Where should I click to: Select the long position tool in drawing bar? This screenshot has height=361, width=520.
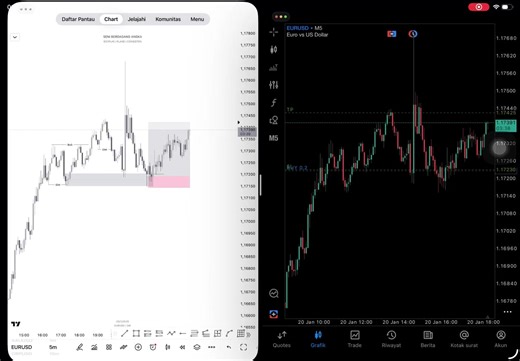click(148, 333)
